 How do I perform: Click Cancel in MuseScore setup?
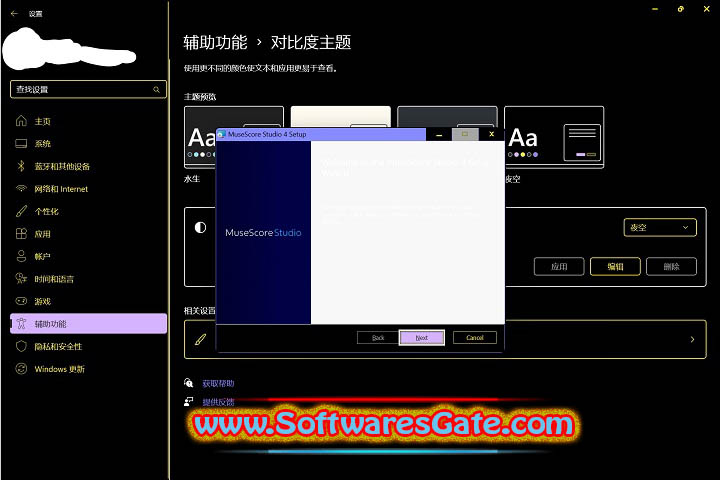pyautogui.click(x=475, y=338)
